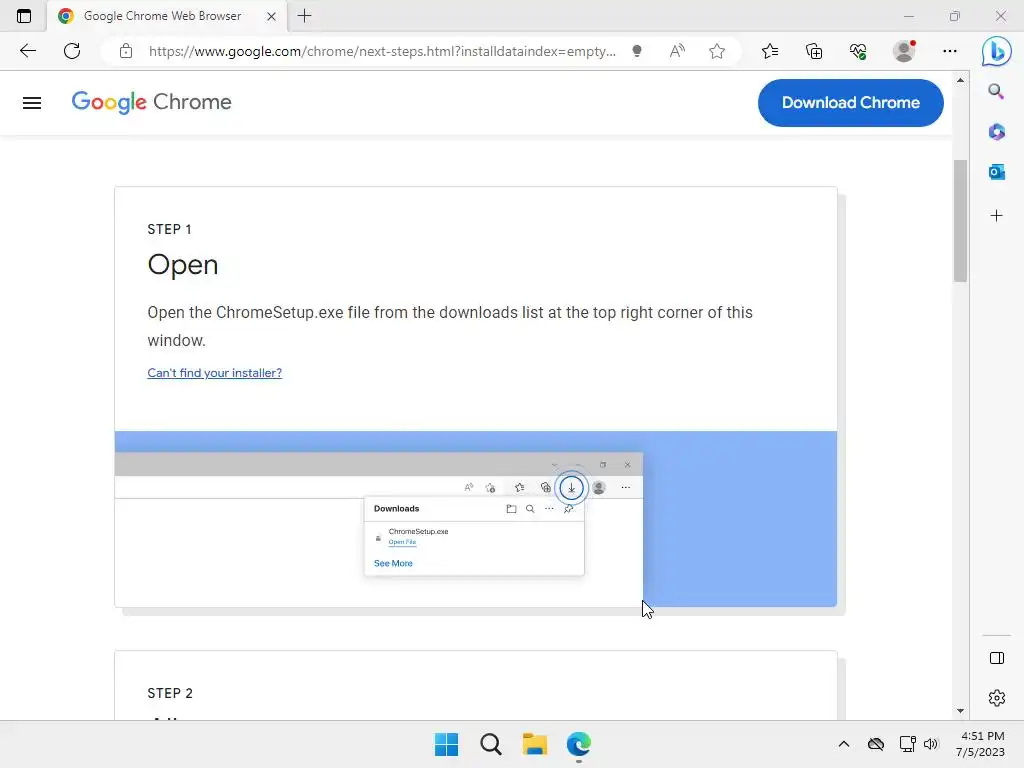Launch Bing chat from the sidebar

click(x=997, y=52)
